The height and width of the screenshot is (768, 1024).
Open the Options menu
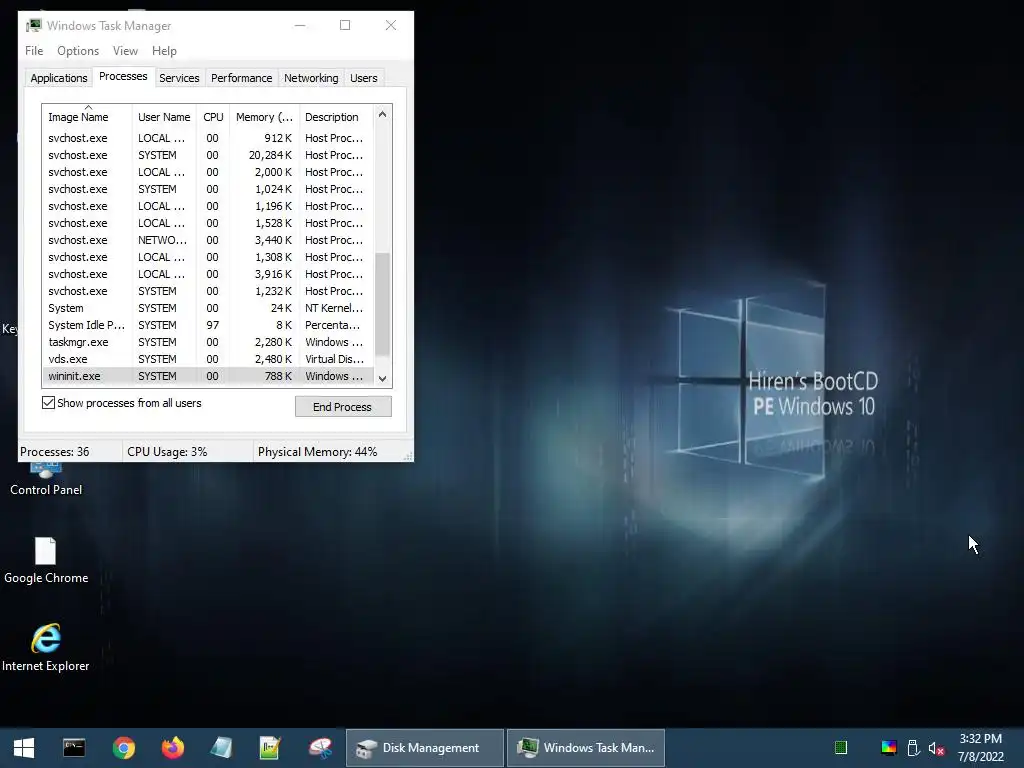pos(78,51)
